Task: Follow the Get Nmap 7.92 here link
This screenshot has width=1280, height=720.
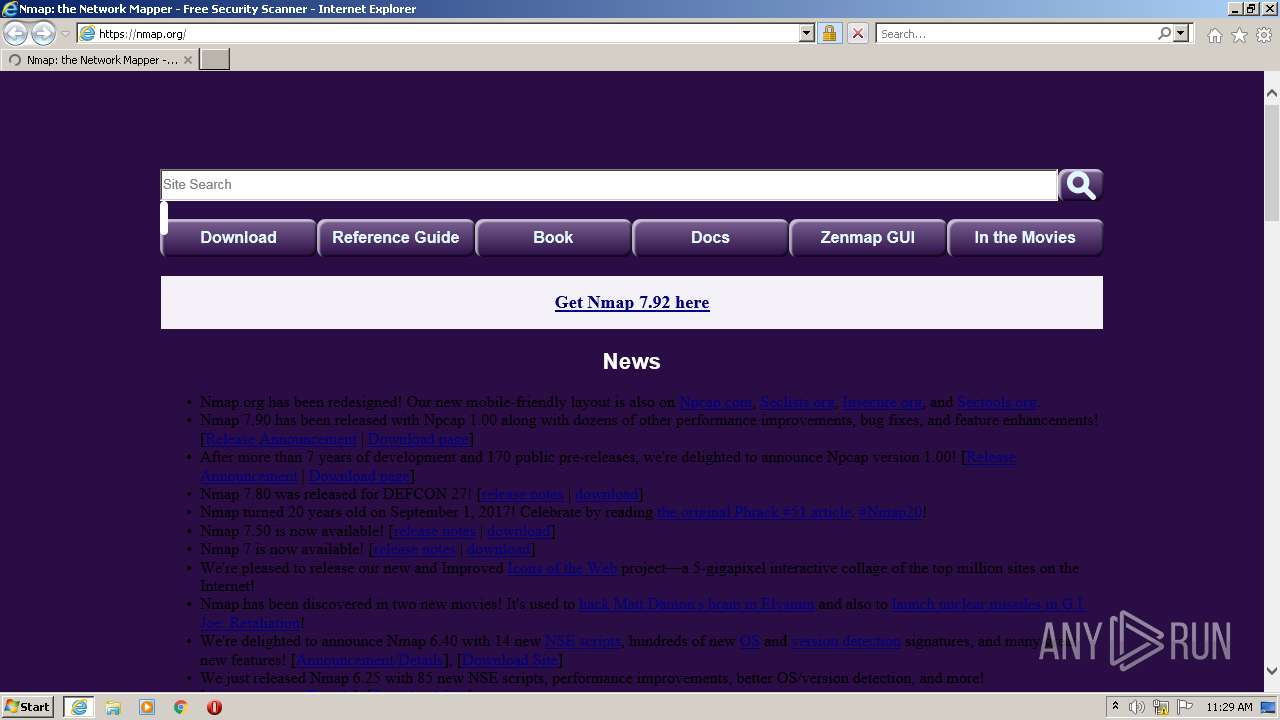Action: tap(632, 302)
